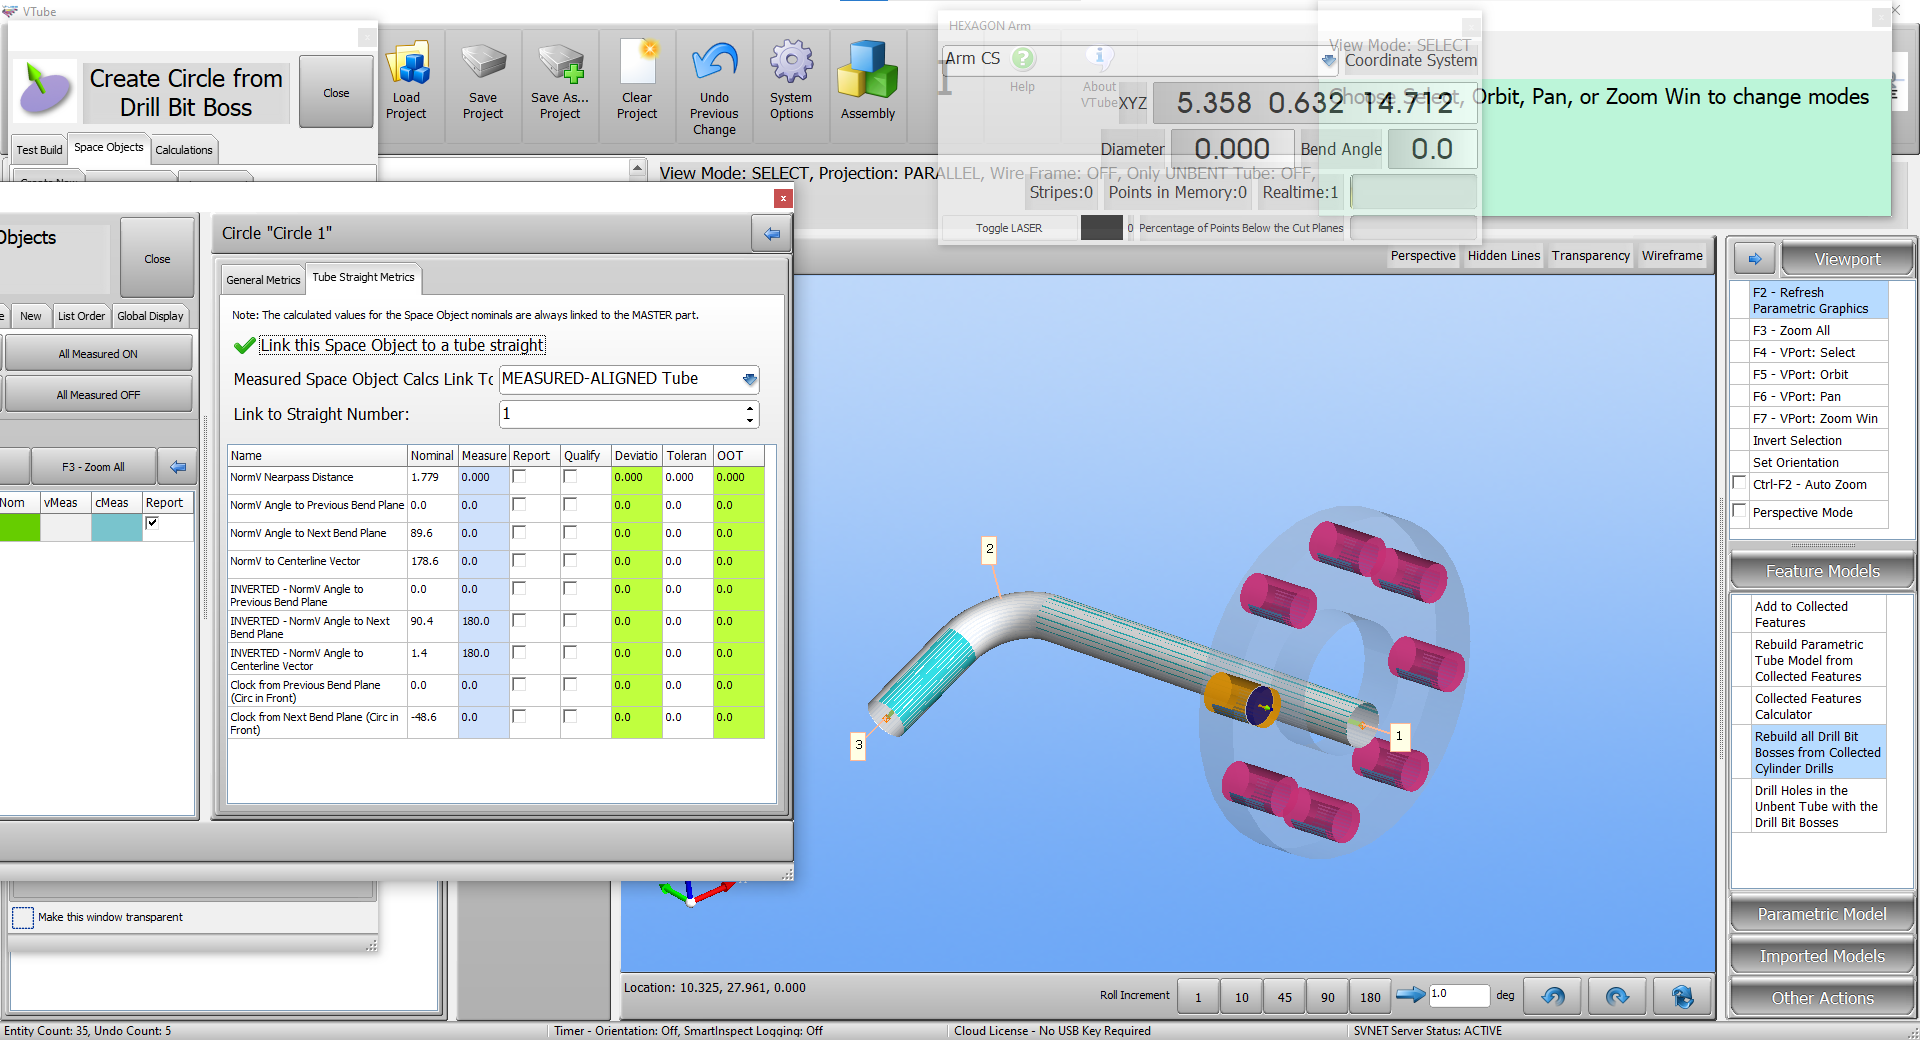1920x1040 pixels.
Task: Click the roll degree input field
Action: [1459, 994]
